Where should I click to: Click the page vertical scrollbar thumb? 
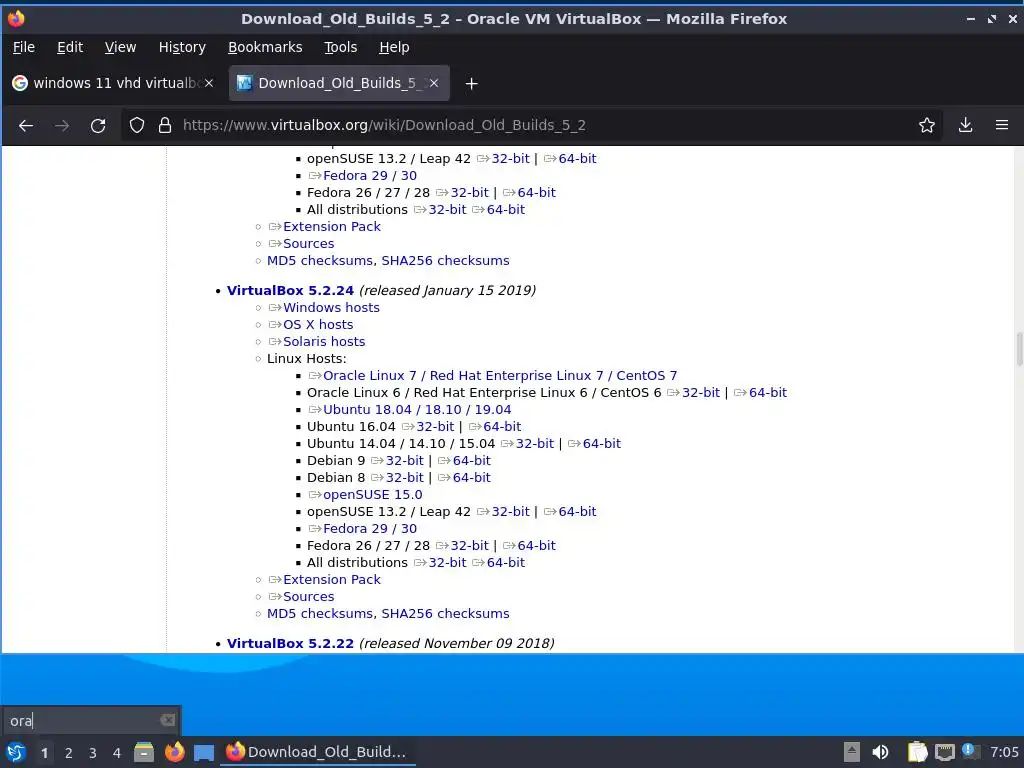(1019, 349)
